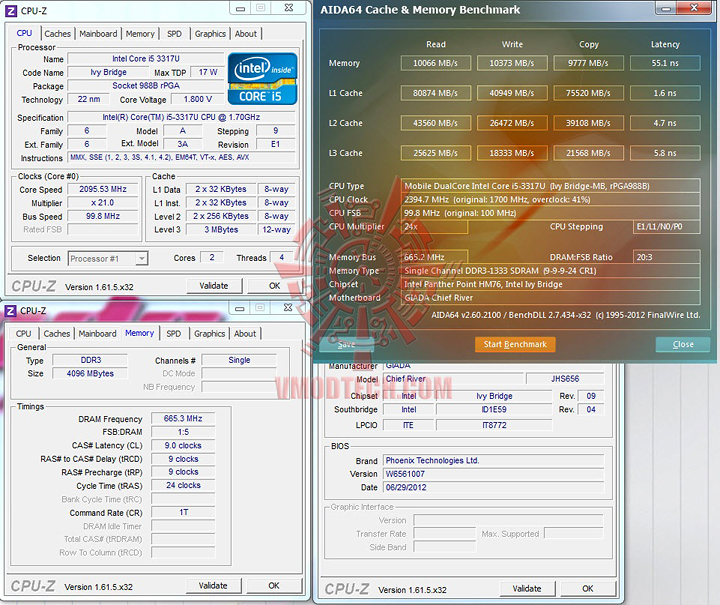The width and height of the screenshot is (720, 605).
Task: Click Cycle Time value 24 clocks
Action: (x=183, y=485)
